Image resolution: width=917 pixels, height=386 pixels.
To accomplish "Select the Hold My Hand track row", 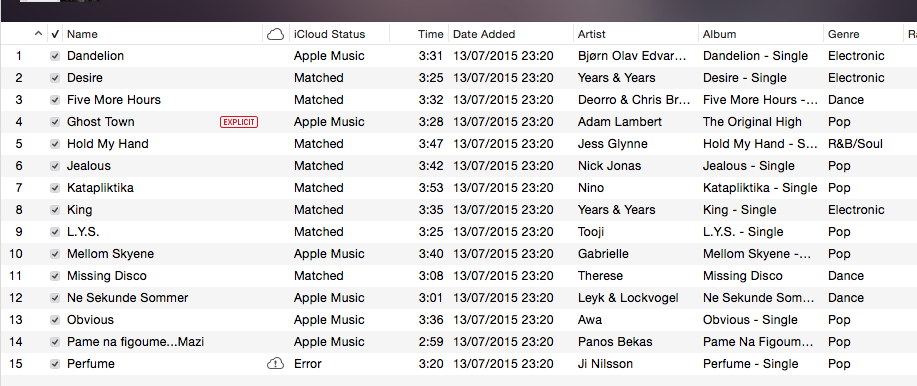I will 458,144.
